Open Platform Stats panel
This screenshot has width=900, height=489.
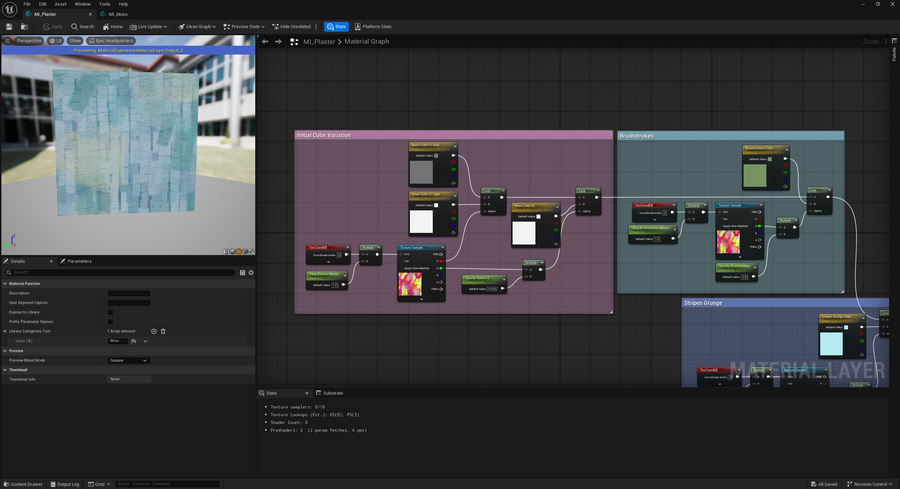[373, 26]
